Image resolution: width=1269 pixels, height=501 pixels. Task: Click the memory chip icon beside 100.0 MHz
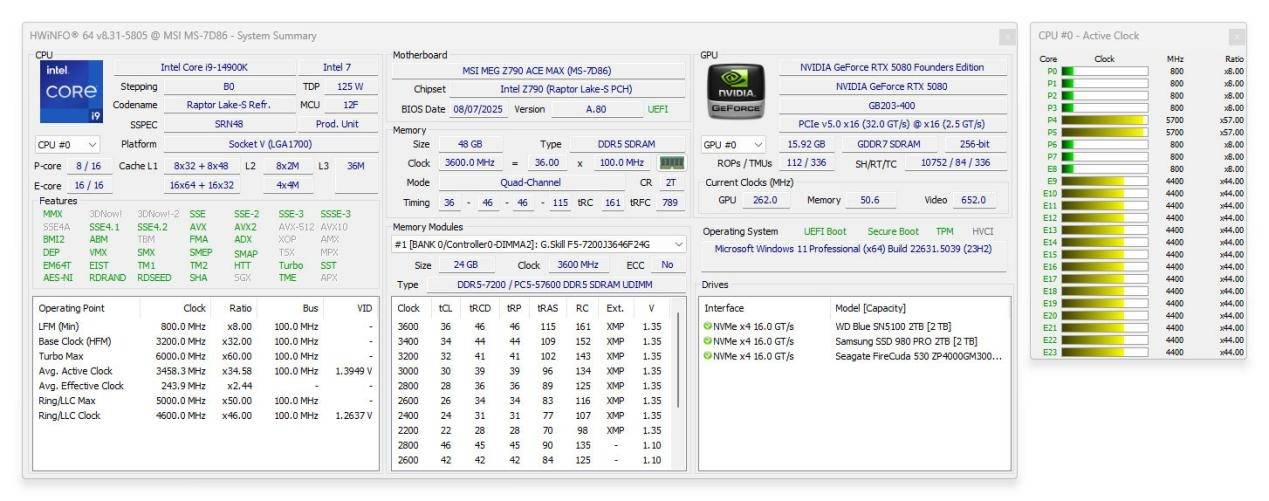tap(671, 163)
